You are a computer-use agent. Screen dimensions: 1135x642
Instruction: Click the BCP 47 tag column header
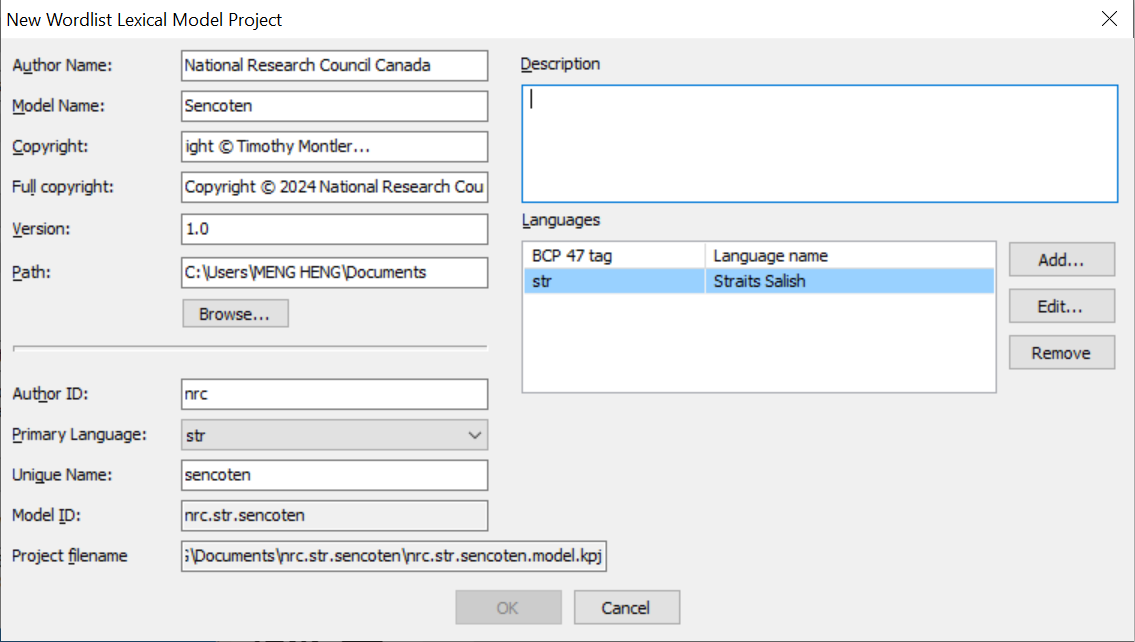[x=614, y=255]
